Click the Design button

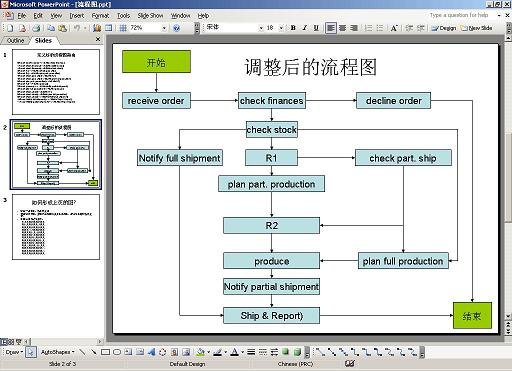(444, 28)
